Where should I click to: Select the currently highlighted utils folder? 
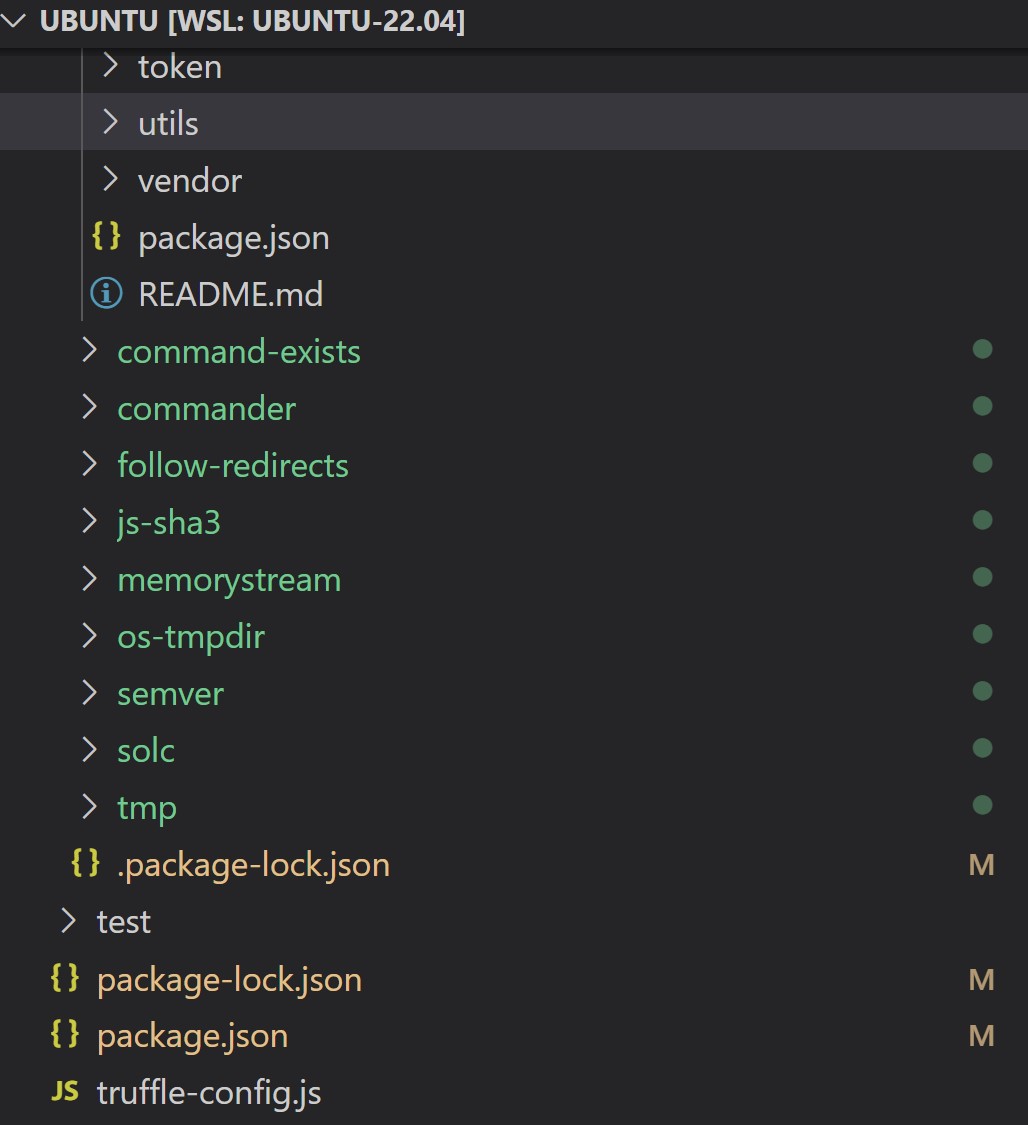pos(167,122)
